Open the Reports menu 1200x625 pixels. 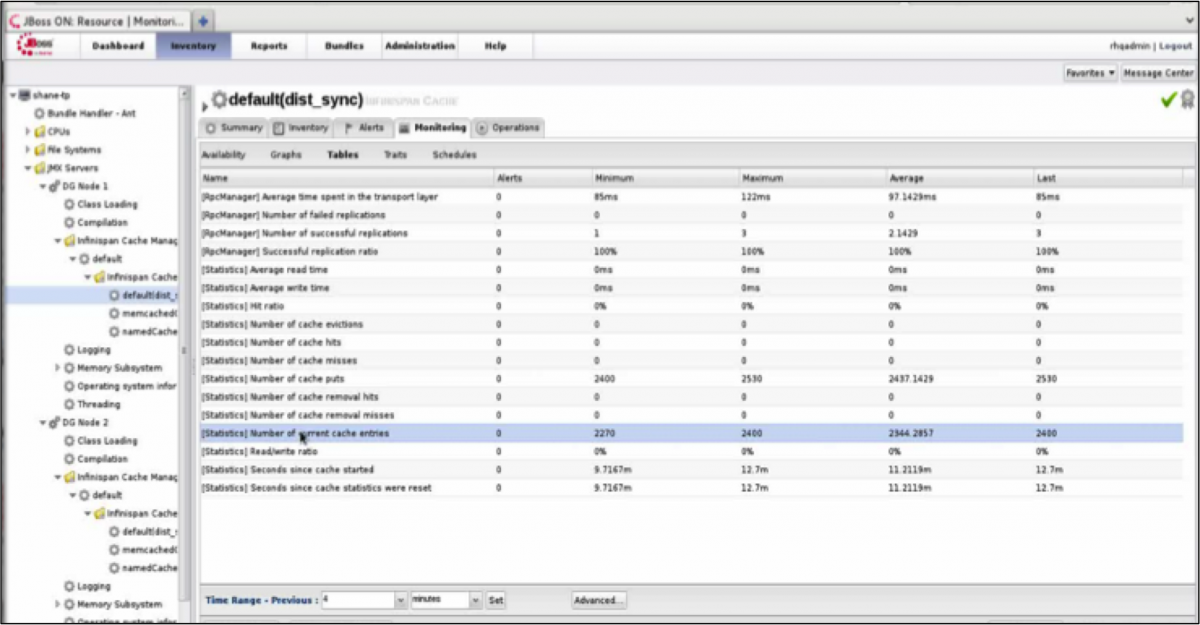pyautogui.click(x=269, y=46)
